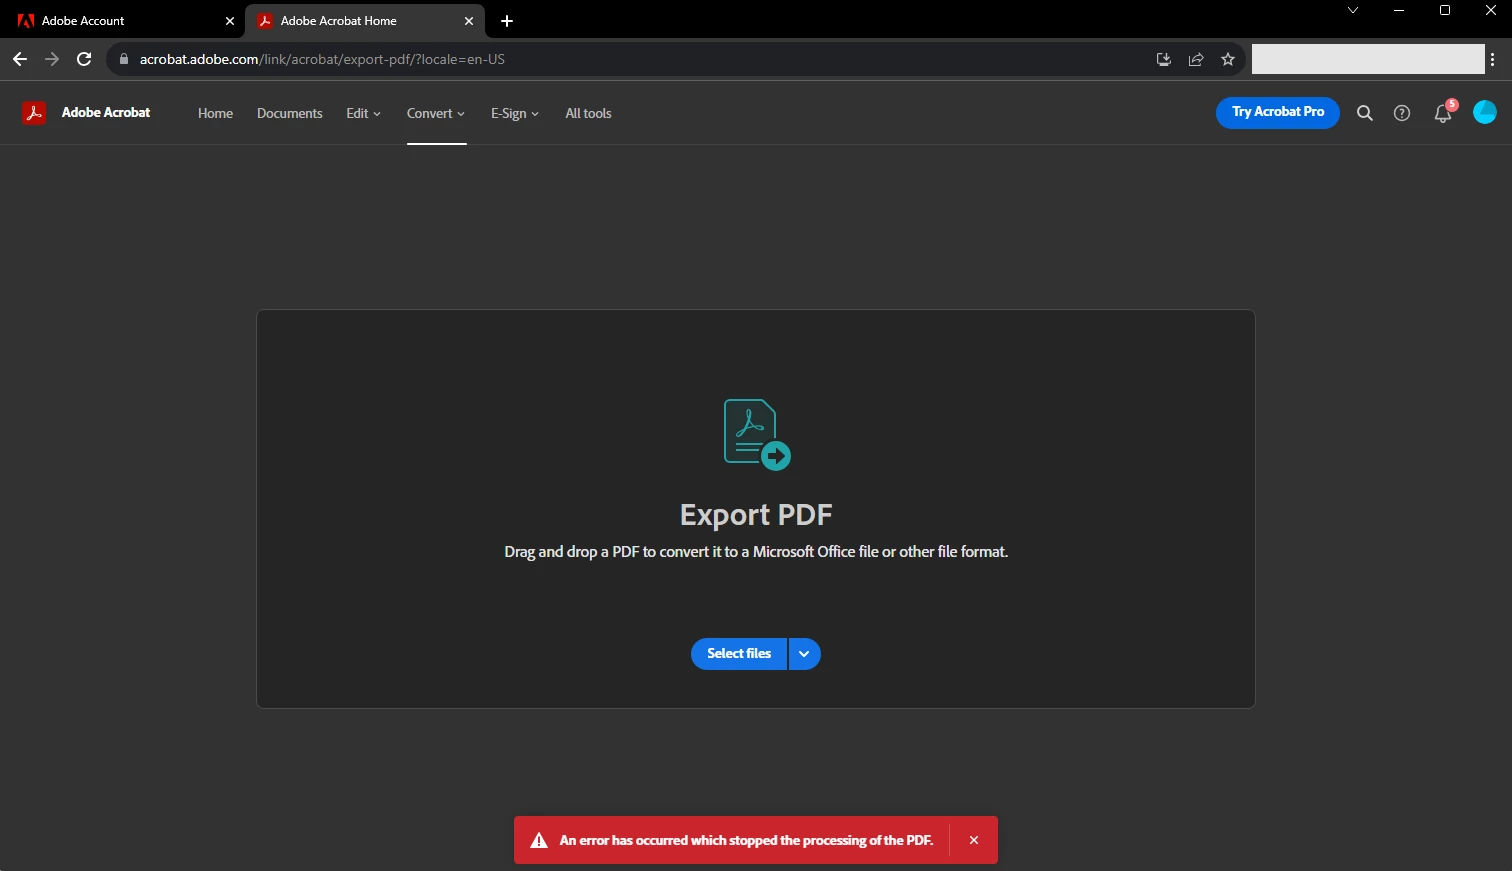This screenshot has width=1512, height=871.
Task: Click the Select files button
Action: (x=739, y=654)
